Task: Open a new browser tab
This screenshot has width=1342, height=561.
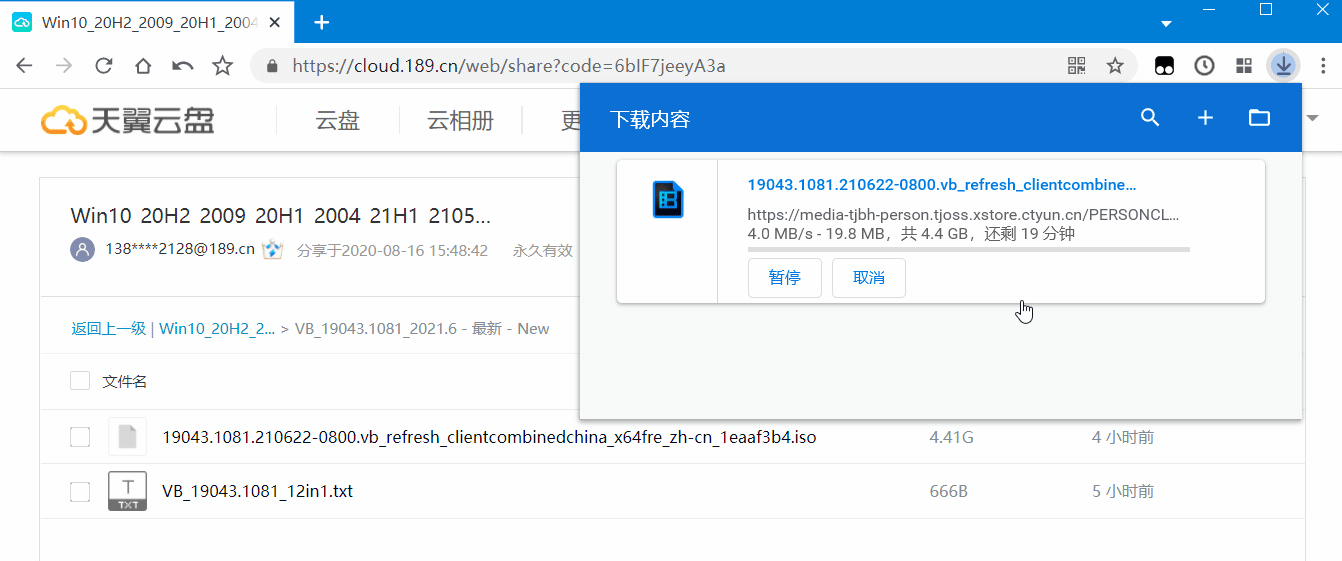Action: click(321, 22)
